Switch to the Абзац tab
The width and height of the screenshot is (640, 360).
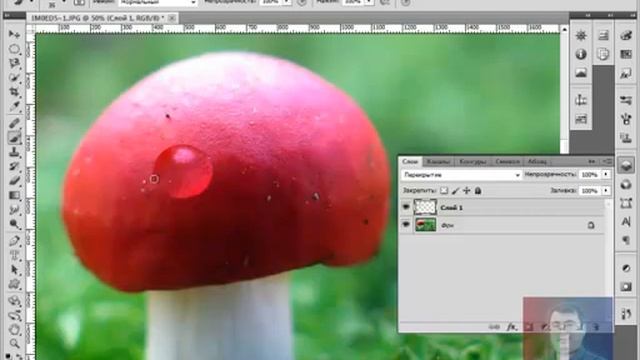[537, 162]
